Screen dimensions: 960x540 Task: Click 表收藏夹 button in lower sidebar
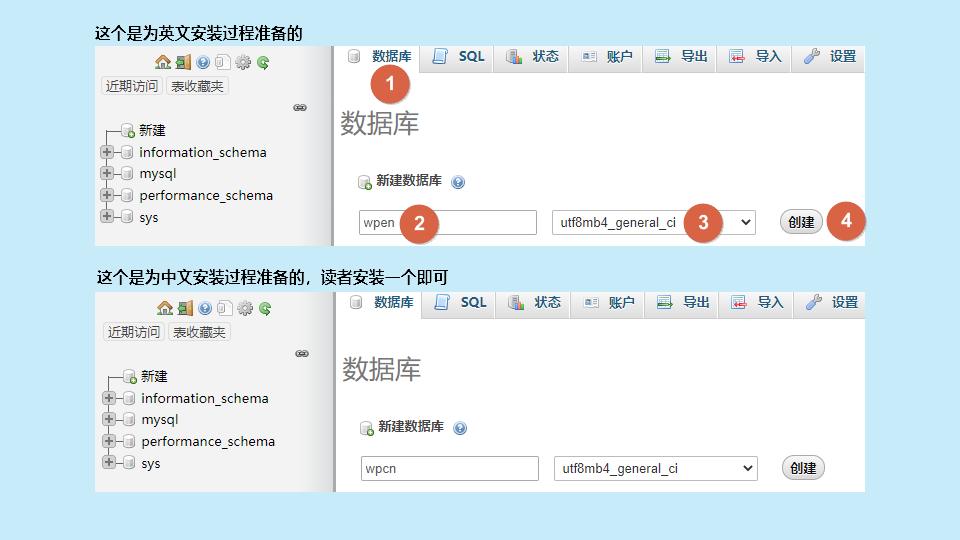199,332
